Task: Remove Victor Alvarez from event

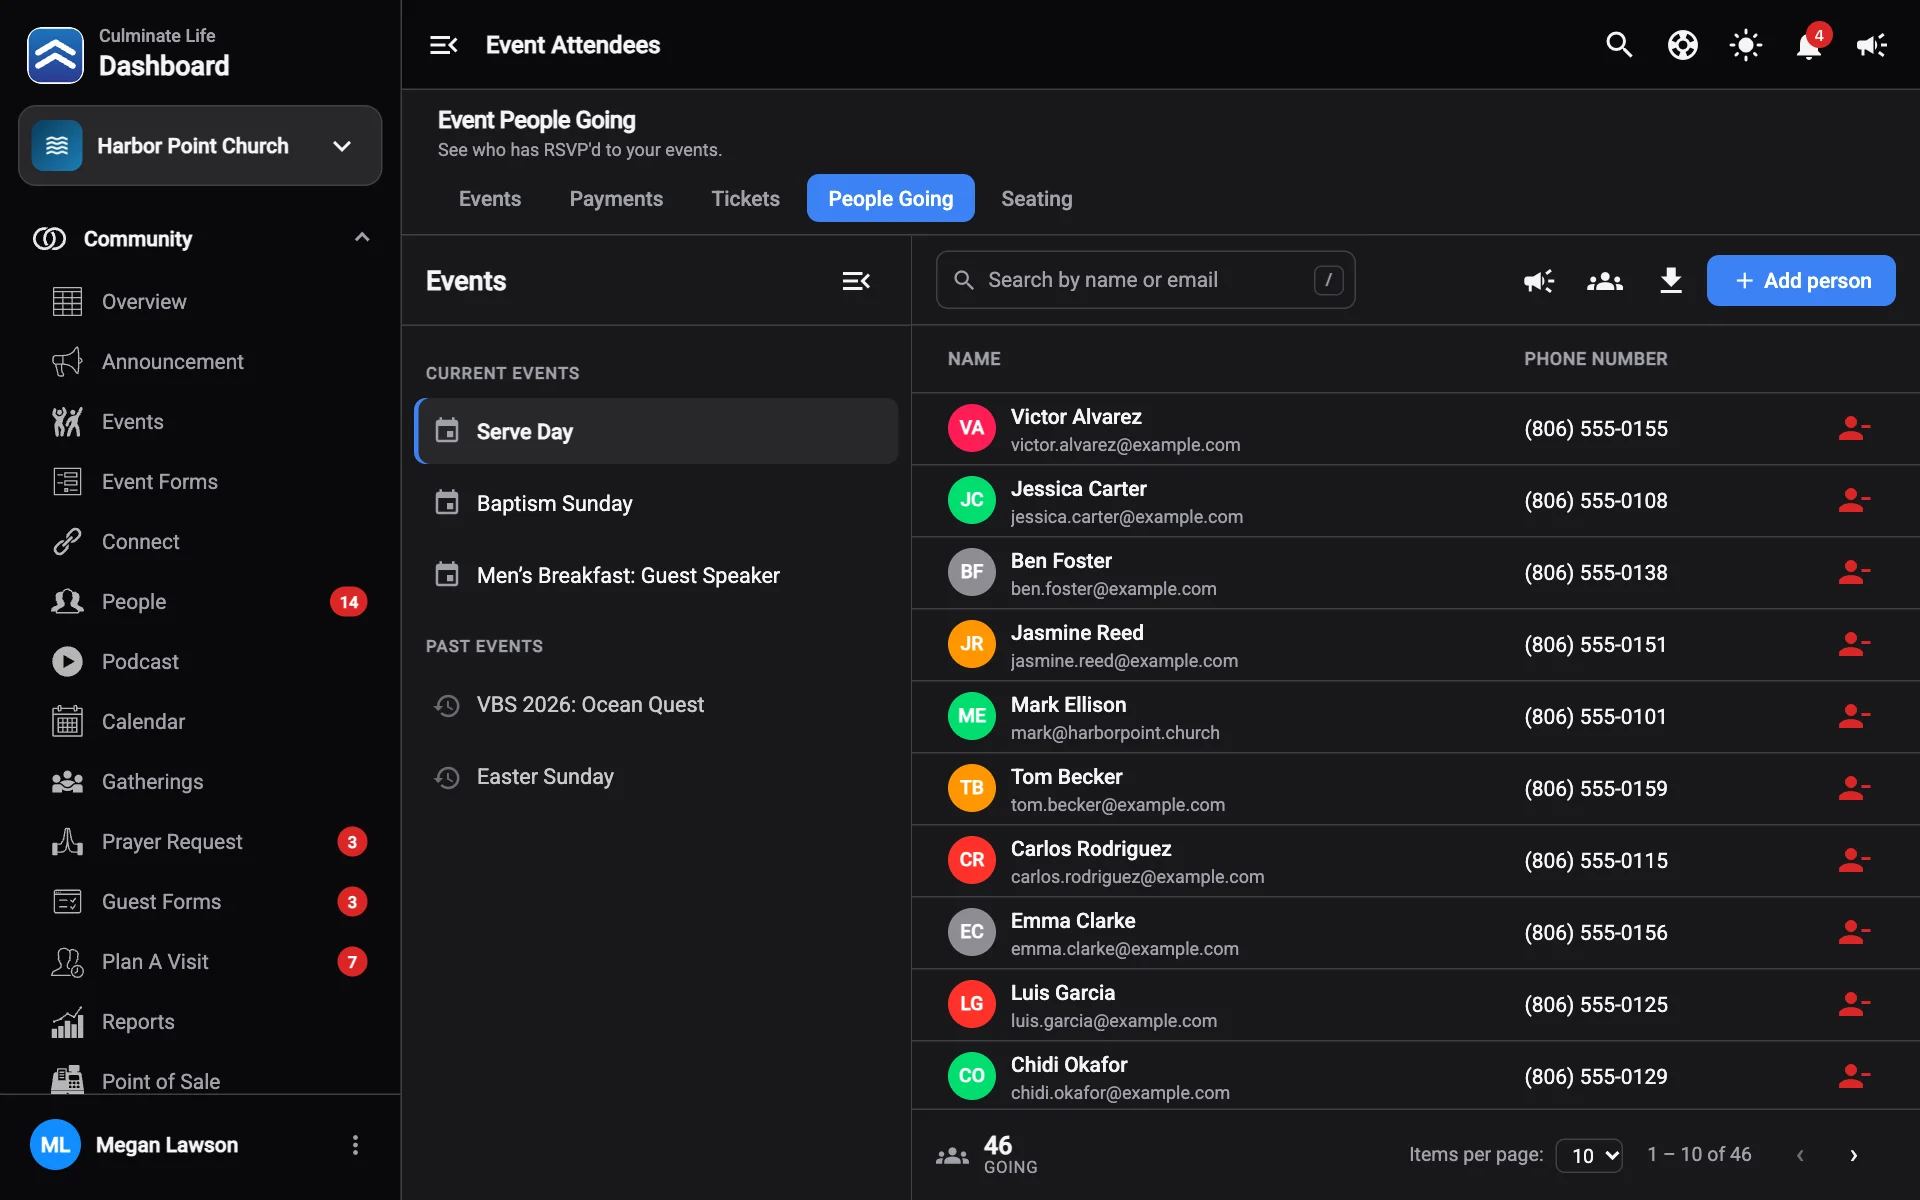Action: (x=1854, y=429)
